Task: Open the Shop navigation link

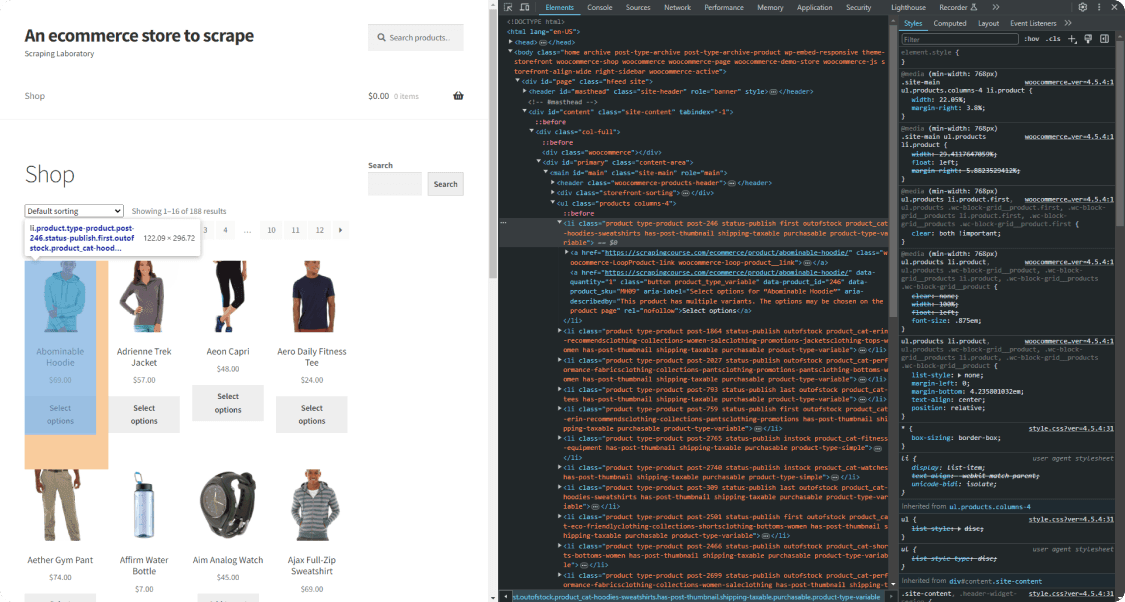Action: (x=34, y=96)
